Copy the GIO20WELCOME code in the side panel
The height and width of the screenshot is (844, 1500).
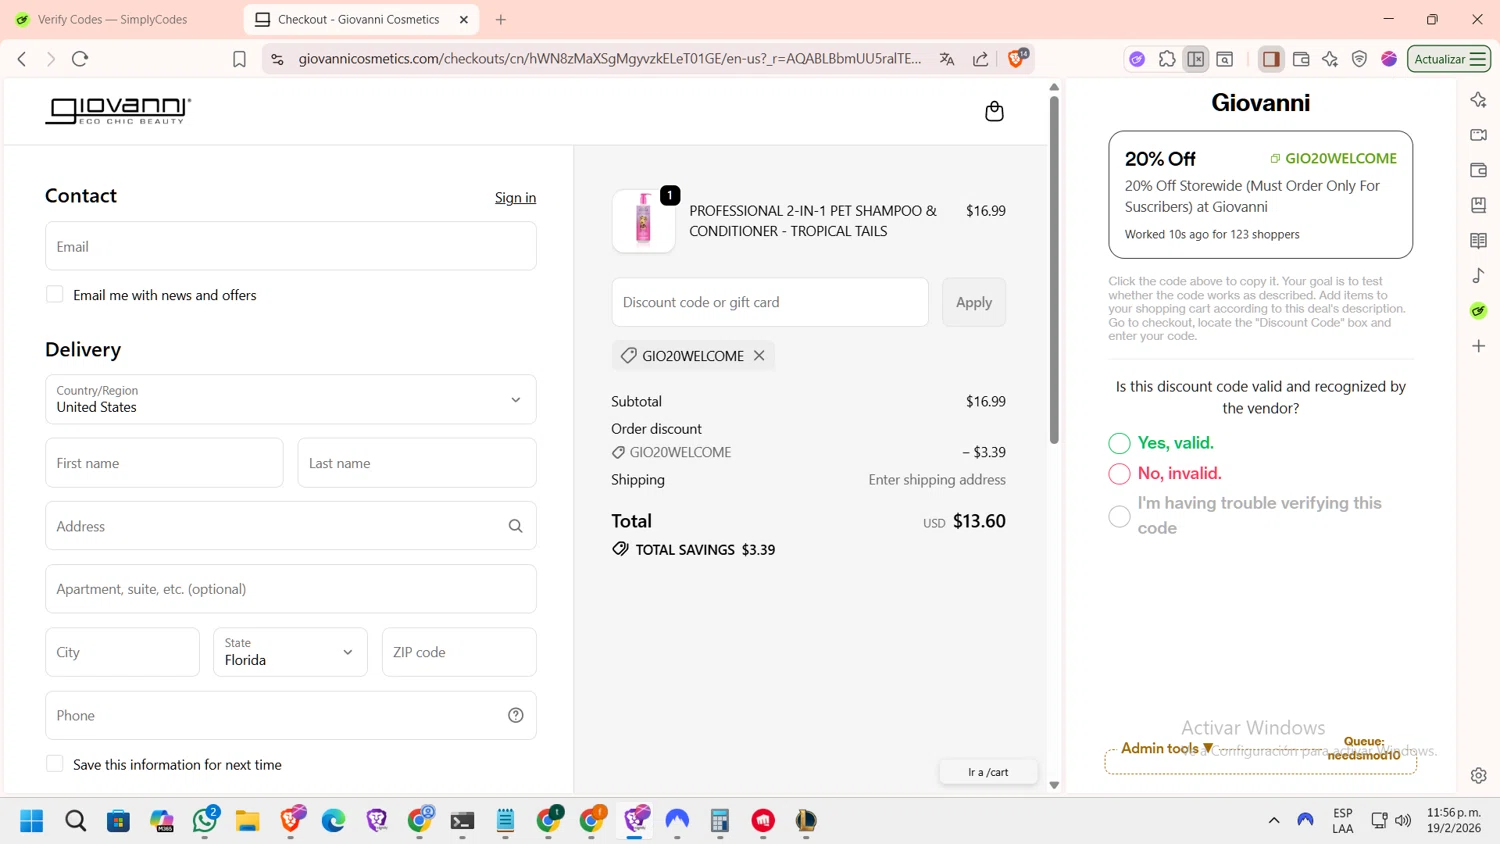[x=1333, y=158]
